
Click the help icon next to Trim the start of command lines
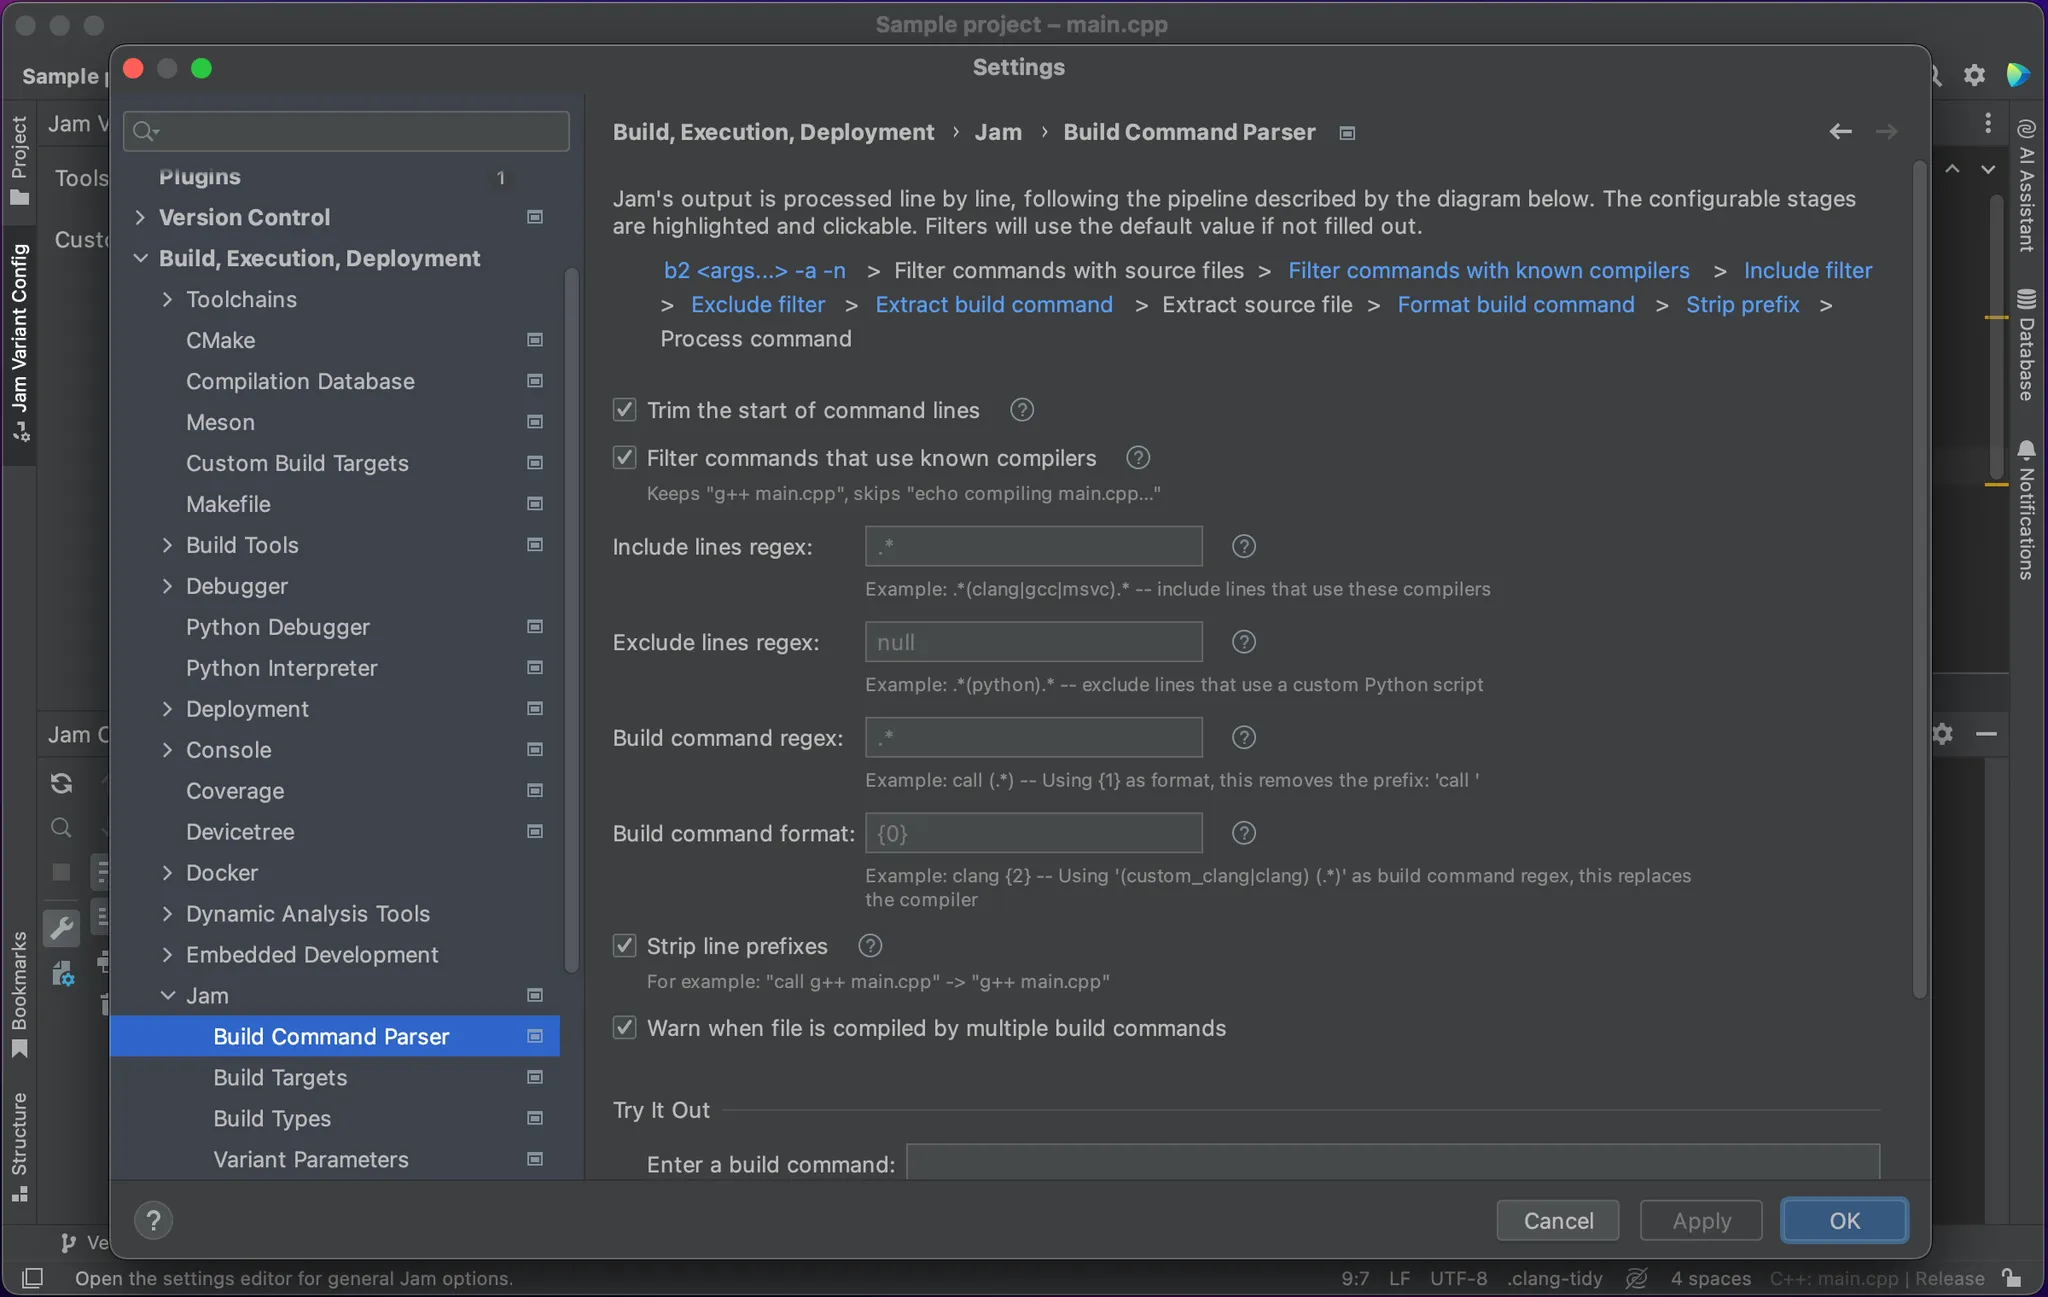[1021, 410]
